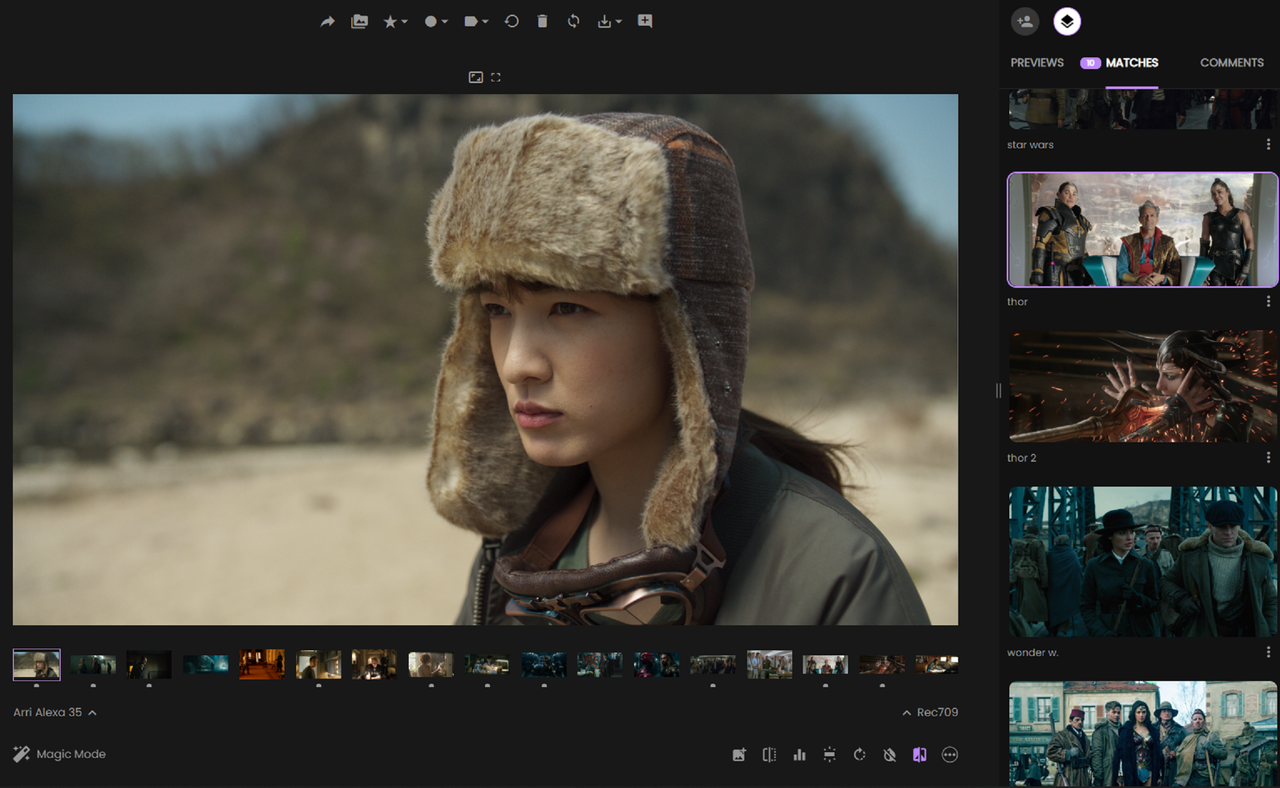The width and height of the screenshot is (1280, 788).
Task: Open the Comments tab
Action: click(1232, 63)
